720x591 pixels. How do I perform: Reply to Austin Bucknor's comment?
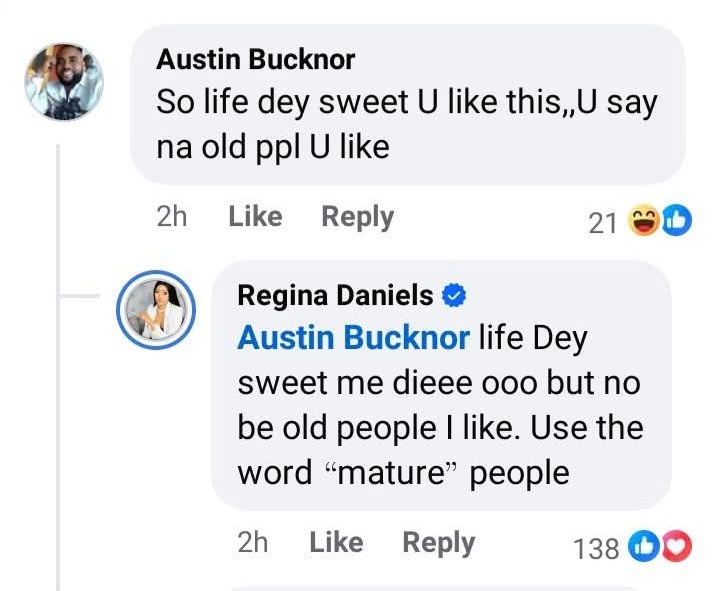click(357, 217)
